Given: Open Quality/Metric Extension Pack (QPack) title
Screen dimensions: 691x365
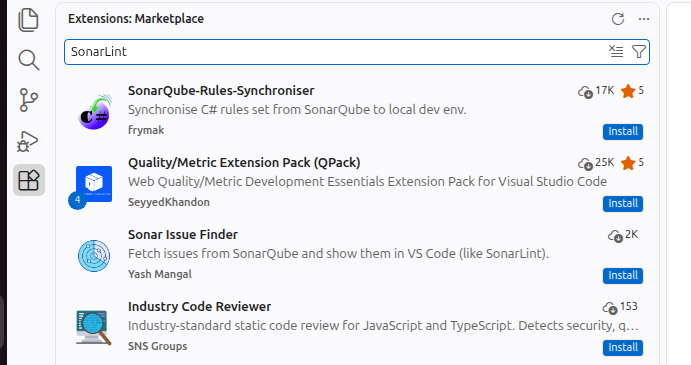Looking at the screenshot, I should tap(244, 163).
